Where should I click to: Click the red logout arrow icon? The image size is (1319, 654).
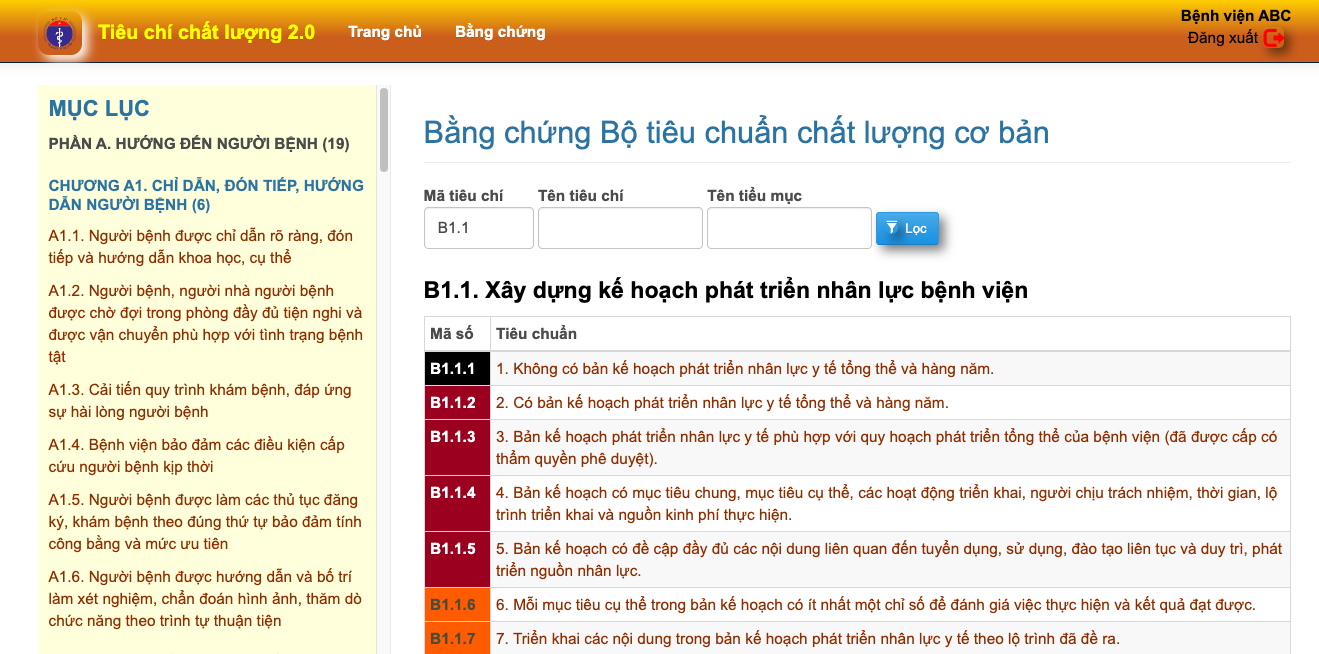pyautogui.click(x=1274, y=39)
